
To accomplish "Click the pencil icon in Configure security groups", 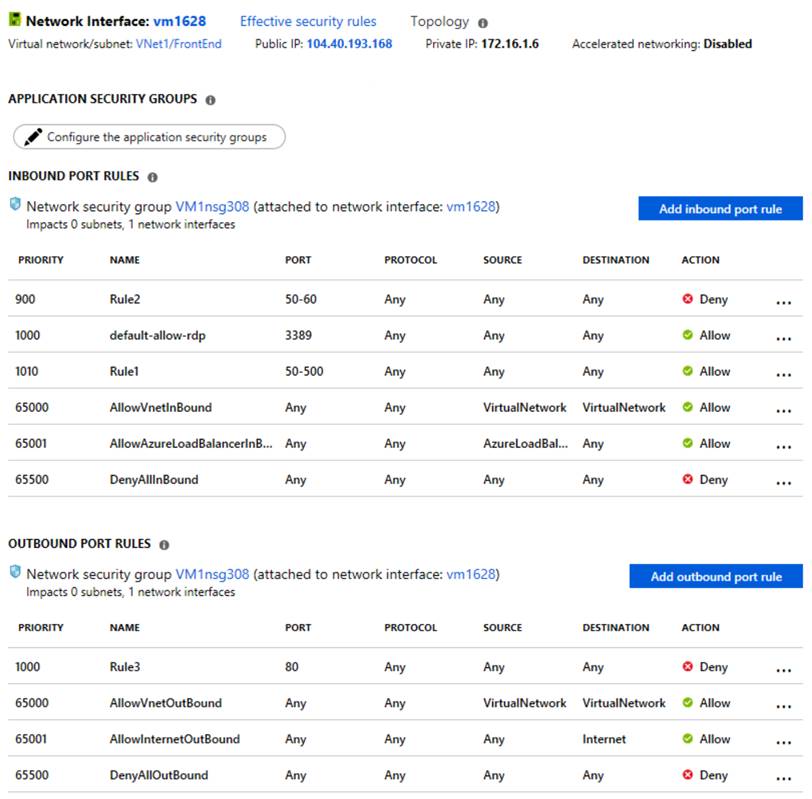I will point(33,137).
